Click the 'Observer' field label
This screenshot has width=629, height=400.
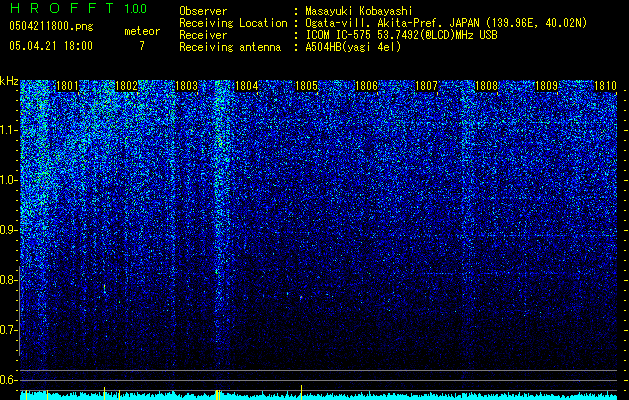tap(203, 11)
